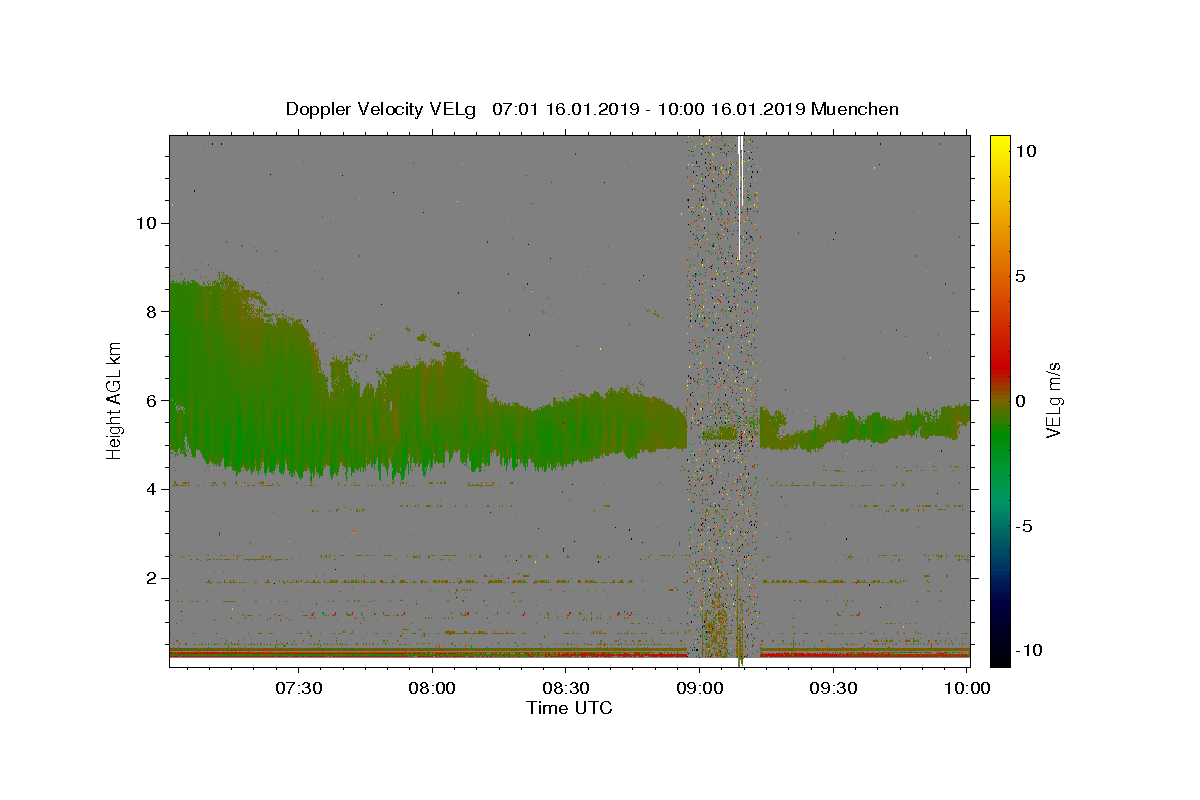Screen dimensions: 1200x800
Task: Click the 10:00 time tick label
Action: [x=967, y=688]
